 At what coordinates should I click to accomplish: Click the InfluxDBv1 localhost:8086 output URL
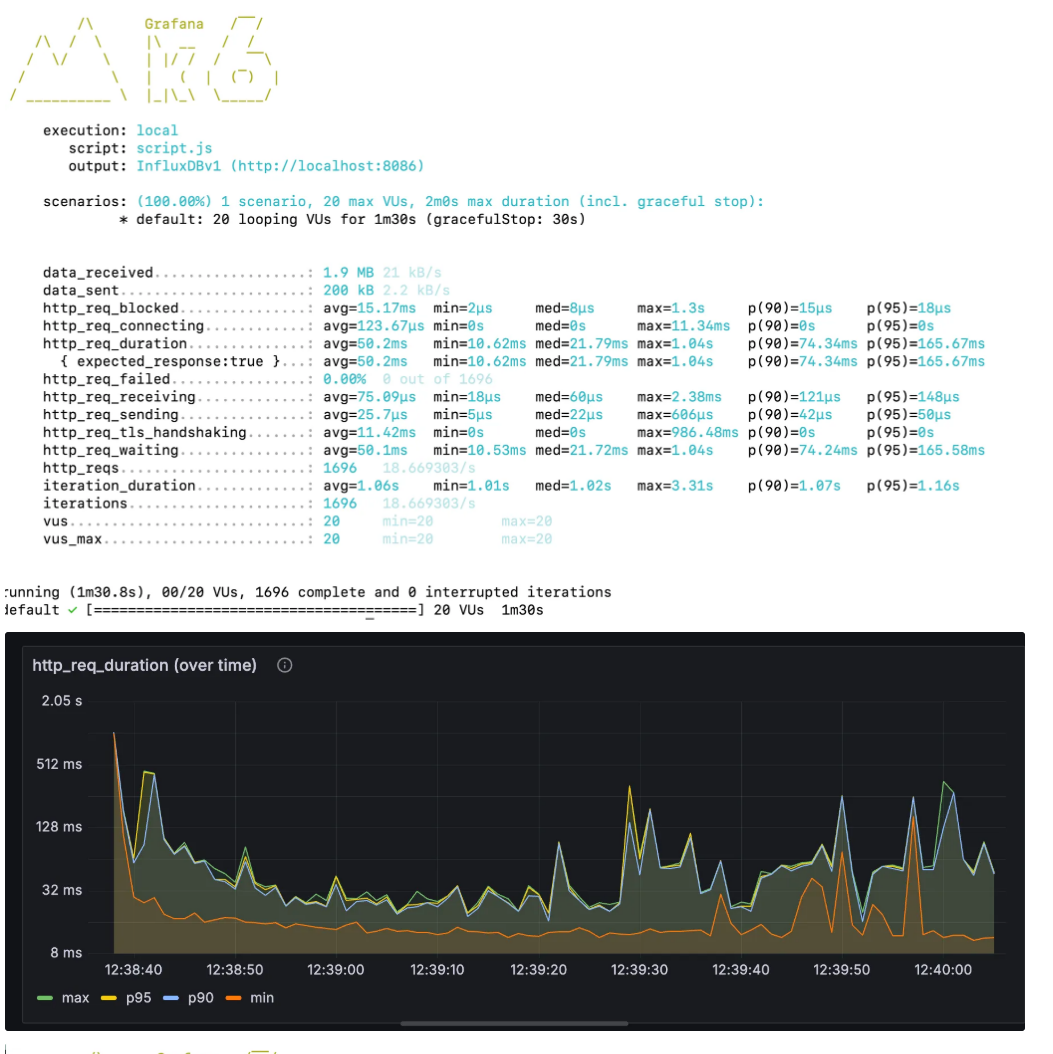click(280, 166)
